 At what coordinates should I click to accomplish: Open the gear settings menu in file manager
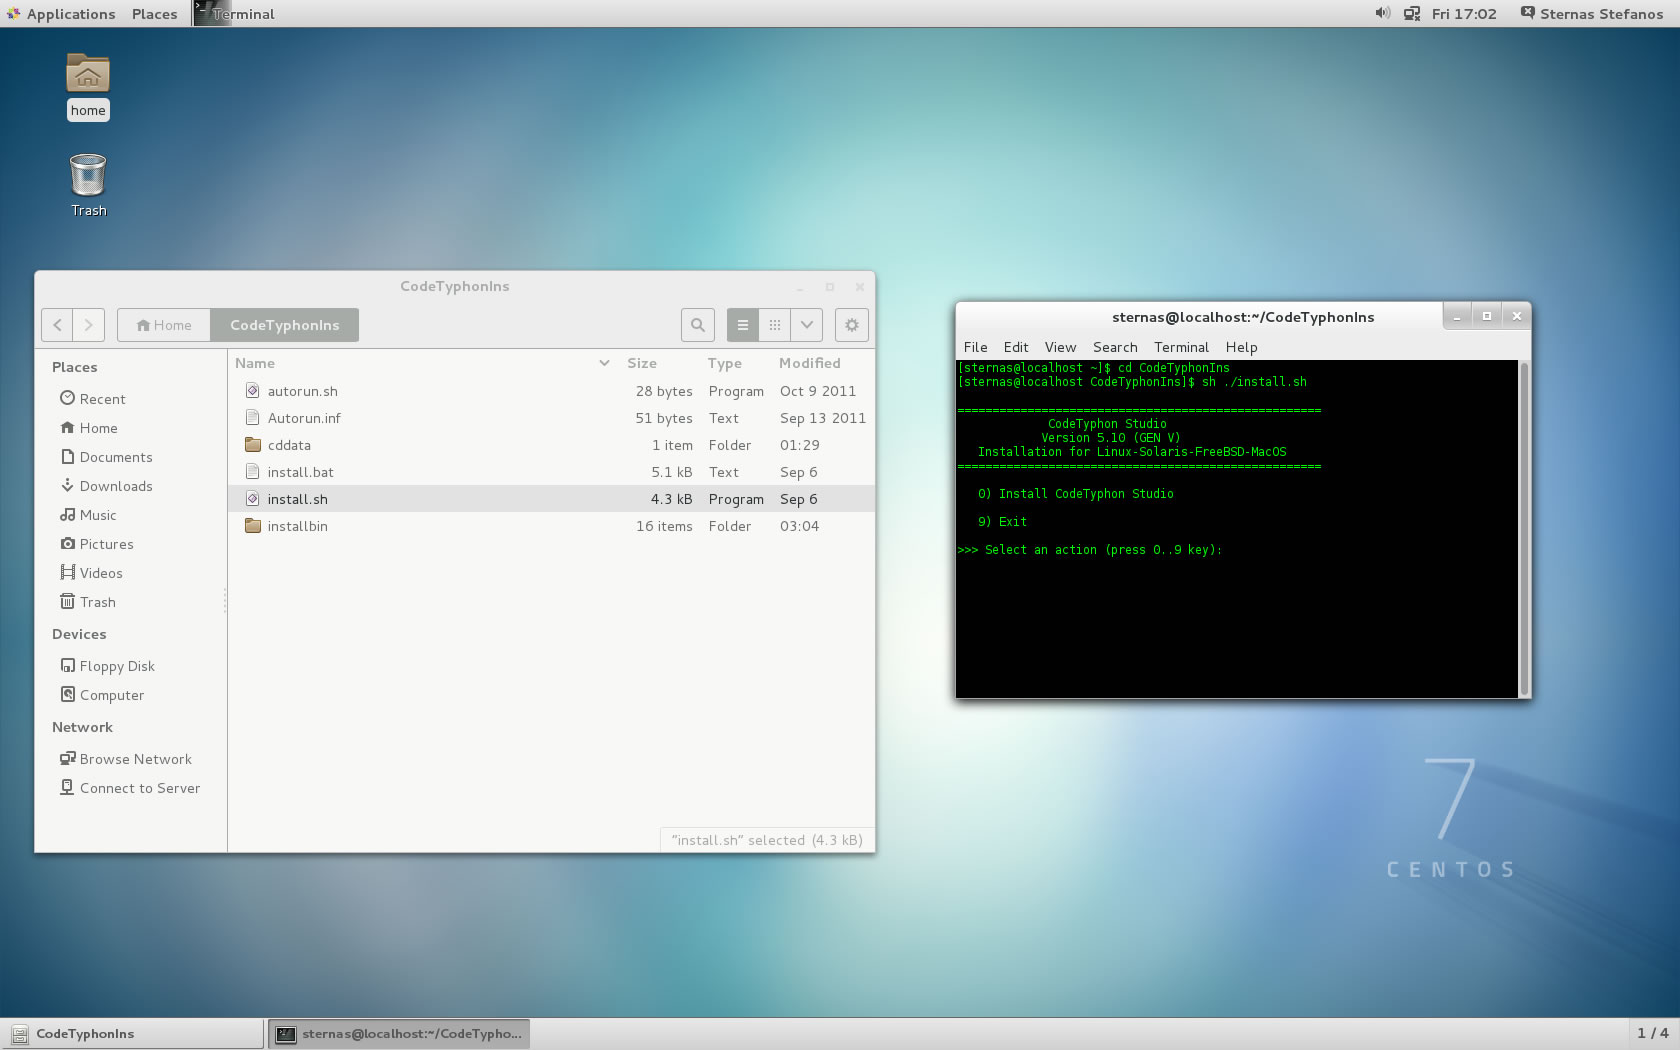852,325
